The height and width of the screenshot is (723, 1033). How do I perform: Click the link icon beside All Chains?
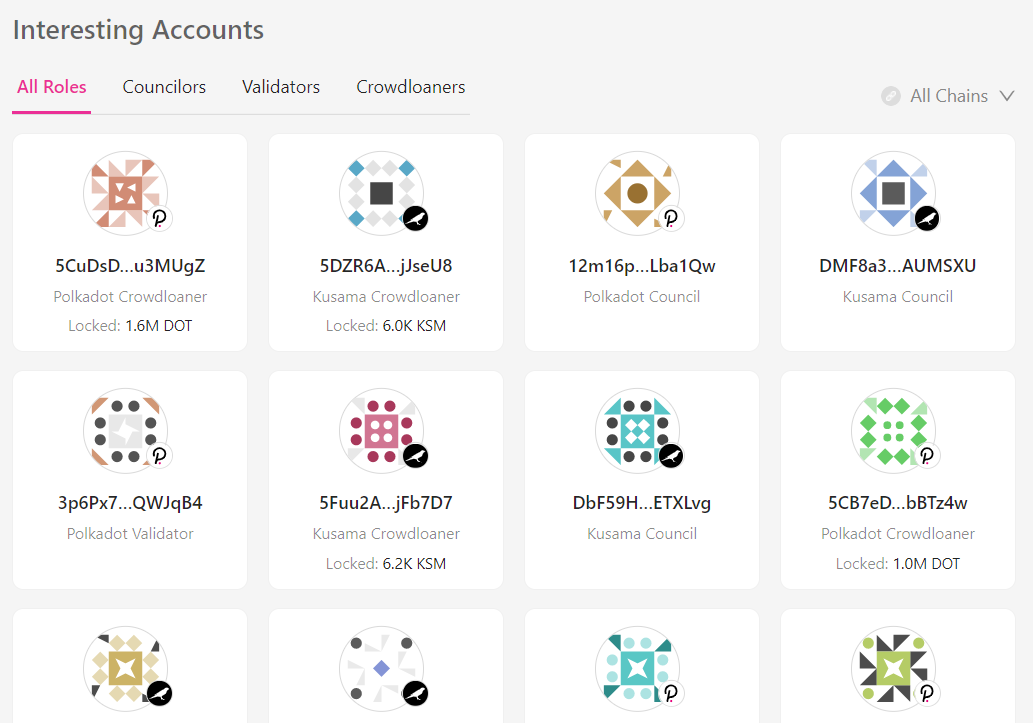tap(891, 96)
